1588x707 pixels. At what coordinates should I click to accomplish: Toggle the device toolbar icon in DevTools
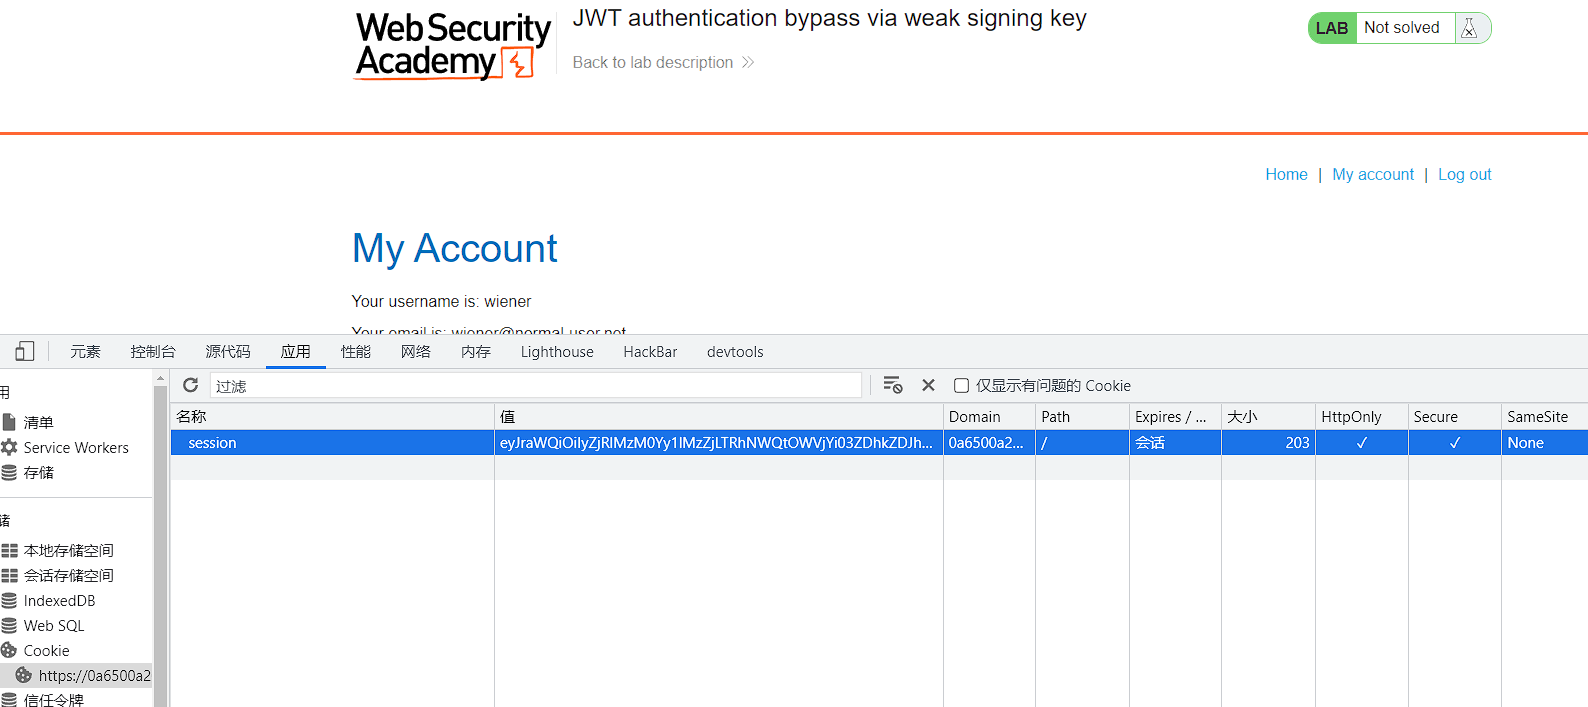point(25,351)
